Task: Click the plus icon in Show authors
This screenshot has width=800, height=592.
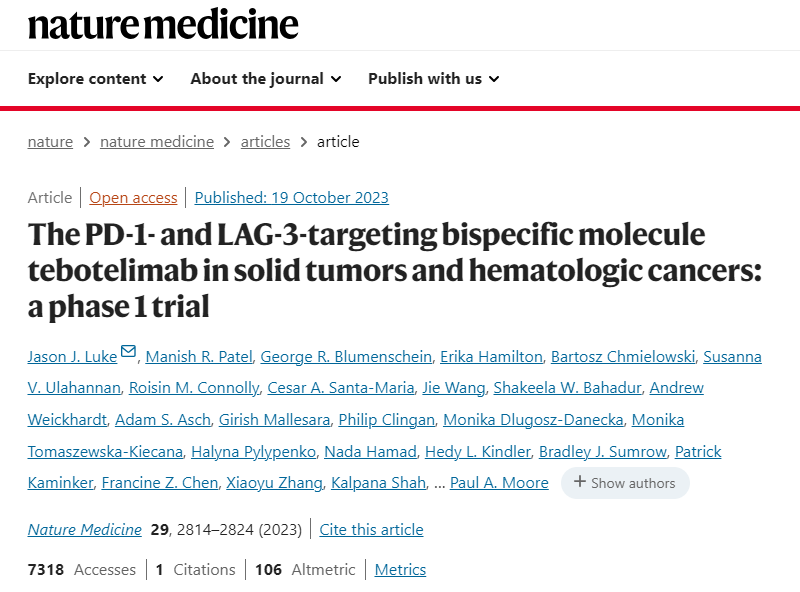Action: [x=580, y=482]
